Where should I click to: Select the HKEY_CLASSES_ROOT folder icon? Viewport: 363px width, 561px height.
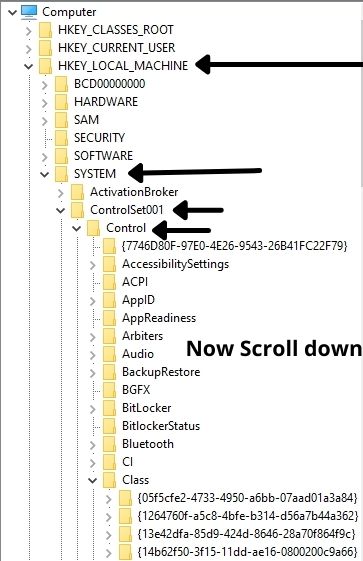46,30
